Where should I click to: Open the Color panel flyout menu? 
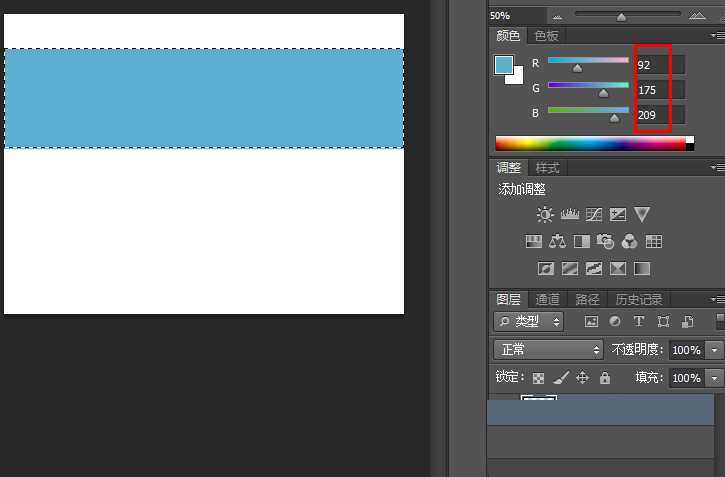pyautogui.click(x=718, y=35)
